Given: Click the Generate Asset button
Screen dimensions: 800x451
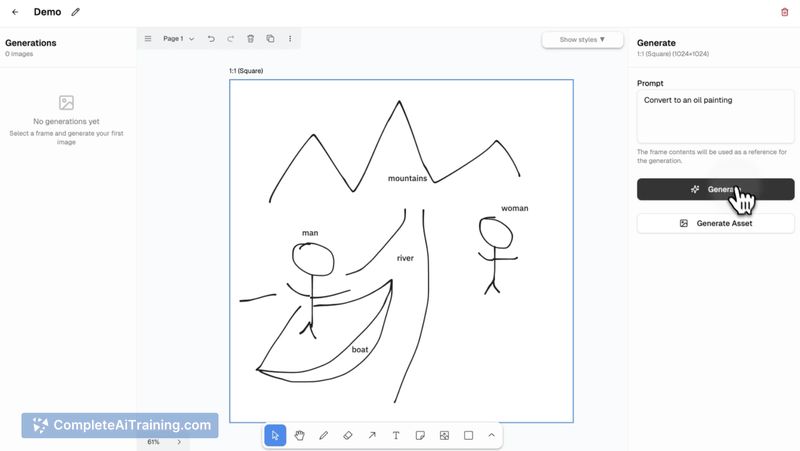Looking at the screenshot, I should [715, 223].
